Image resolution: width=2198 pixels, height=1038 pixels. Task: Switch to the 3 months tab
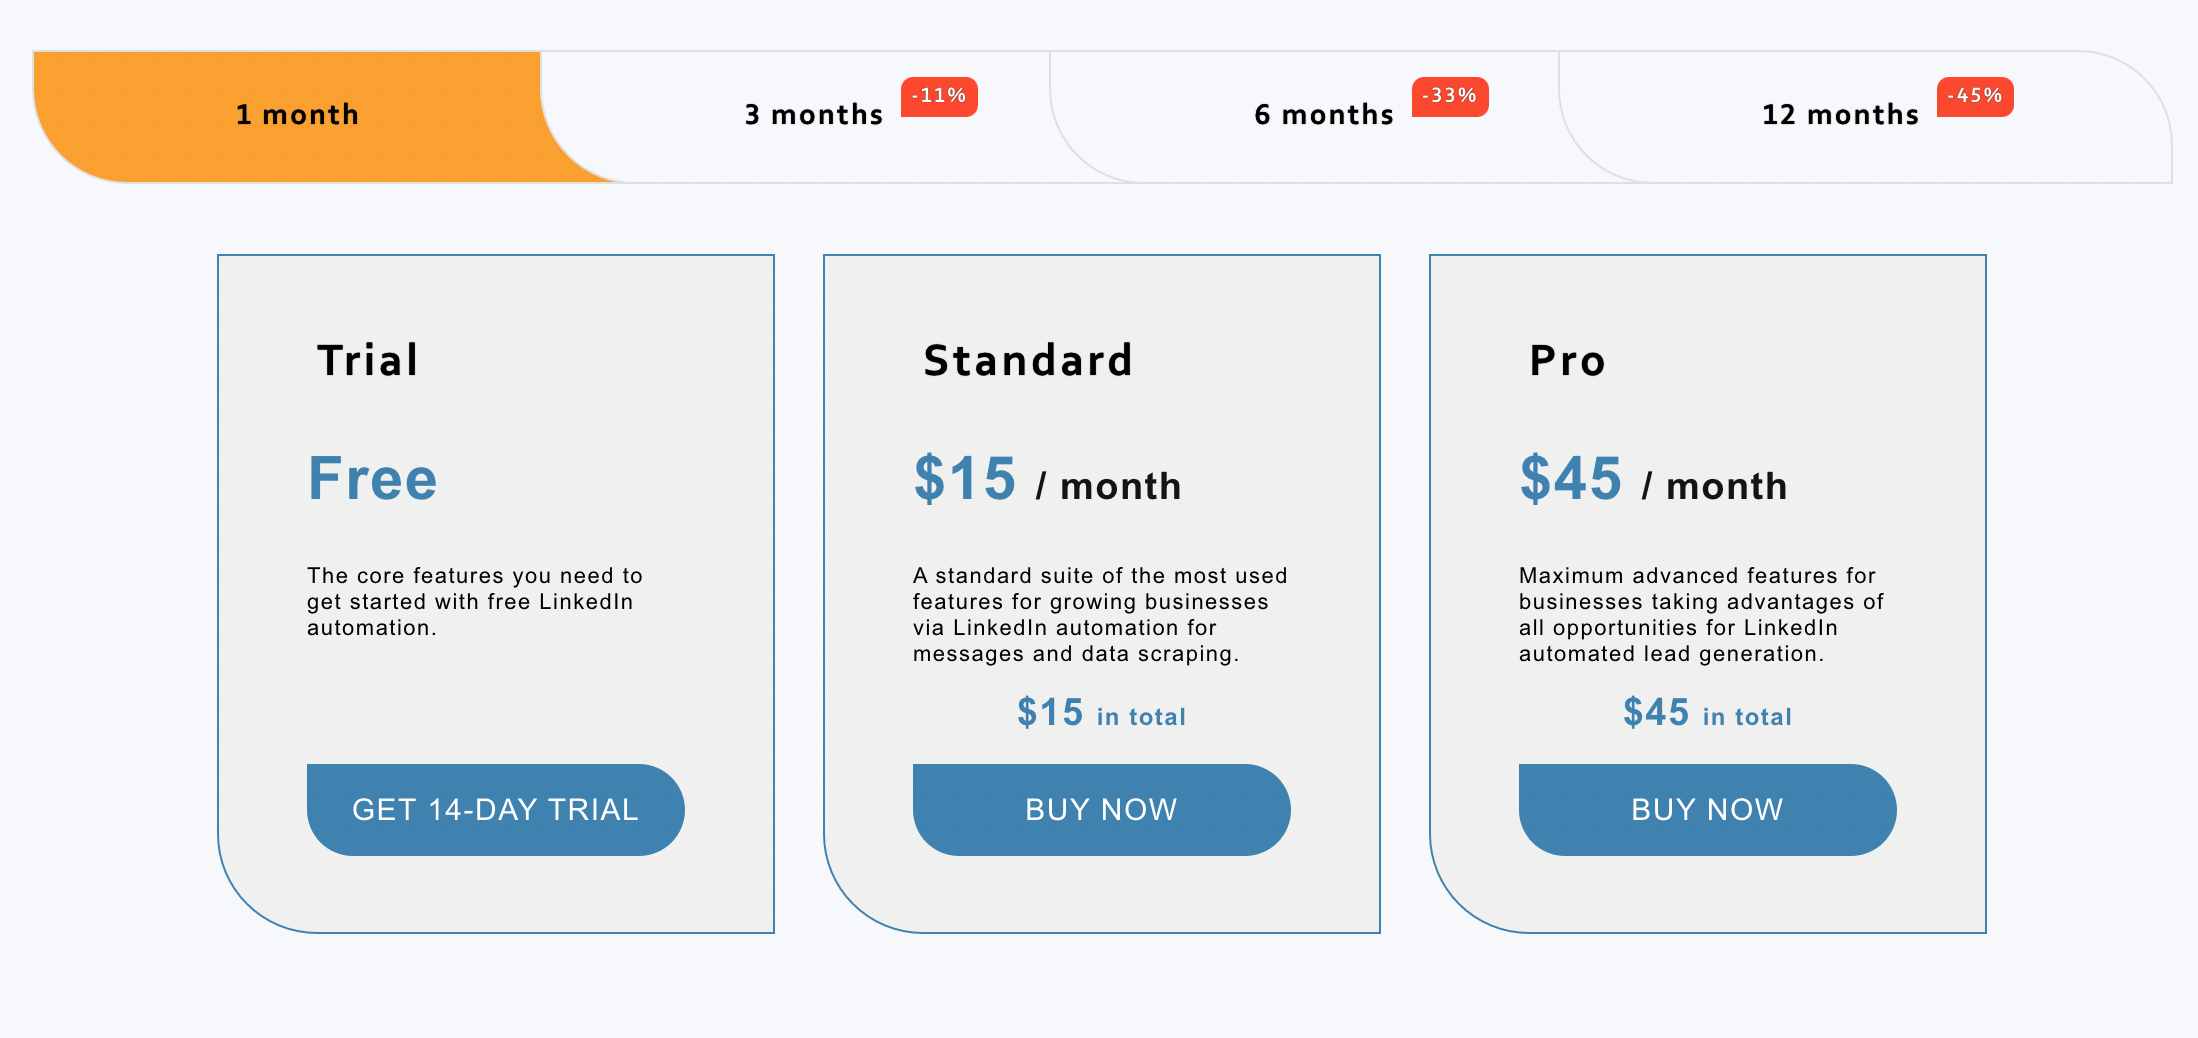click(x=813, y=115)
